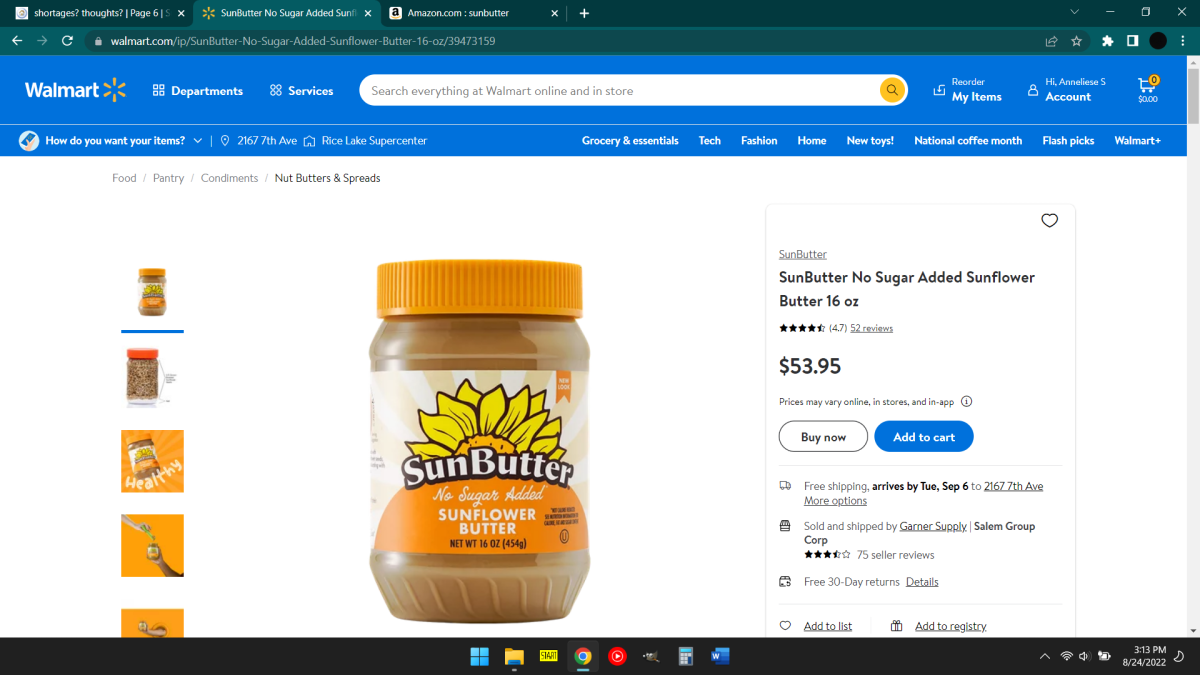Click the orange search magnifier button
Screen dimensions: 1200x675
click(x=892, y=90)
